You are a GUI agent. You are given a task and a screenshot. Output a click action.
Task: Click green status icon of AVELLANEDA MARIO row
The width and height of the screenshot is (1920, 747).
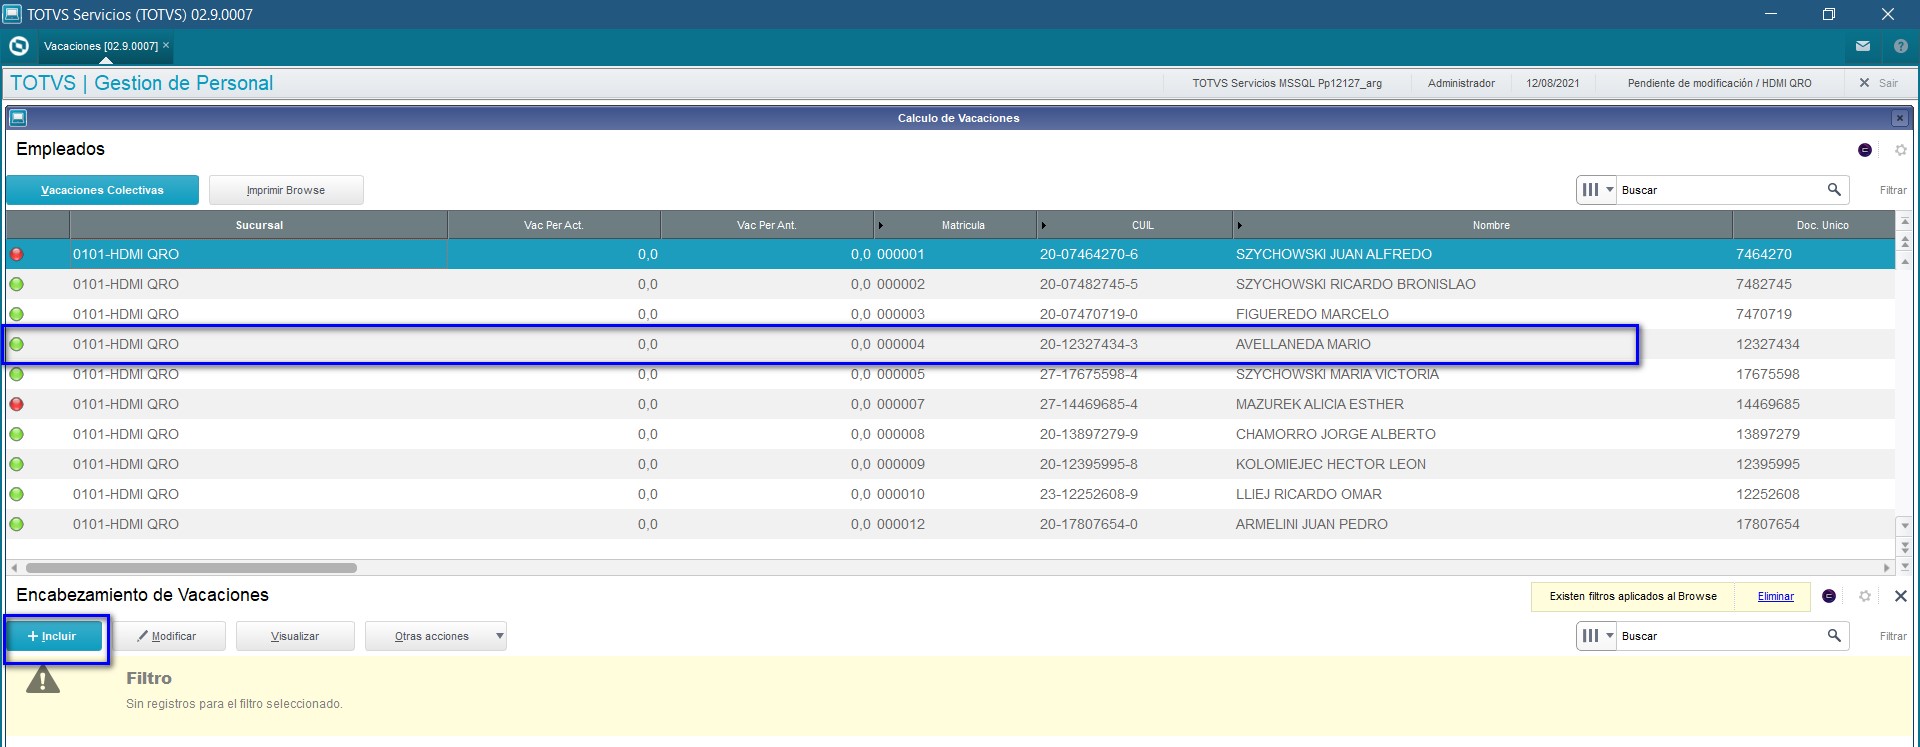(x=17, y=344)
